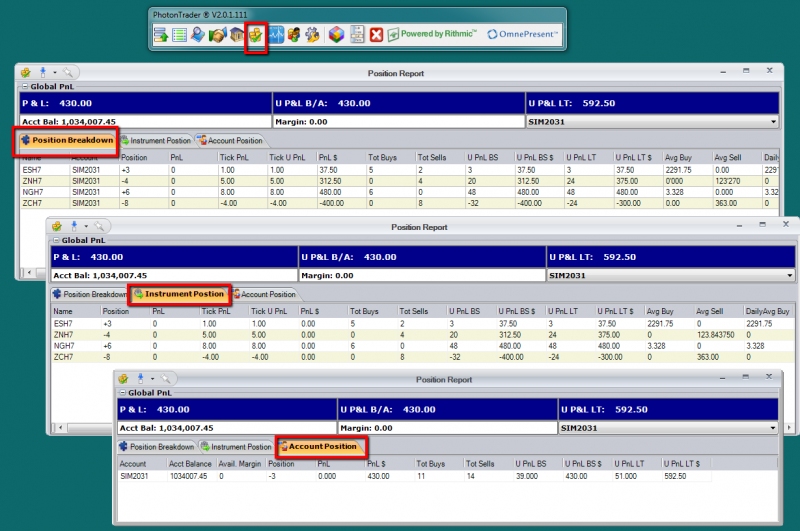This screenshot has width=800, height=531.
Task: Click the pin icon in topmost Position Report window
Action: point(43,72)
